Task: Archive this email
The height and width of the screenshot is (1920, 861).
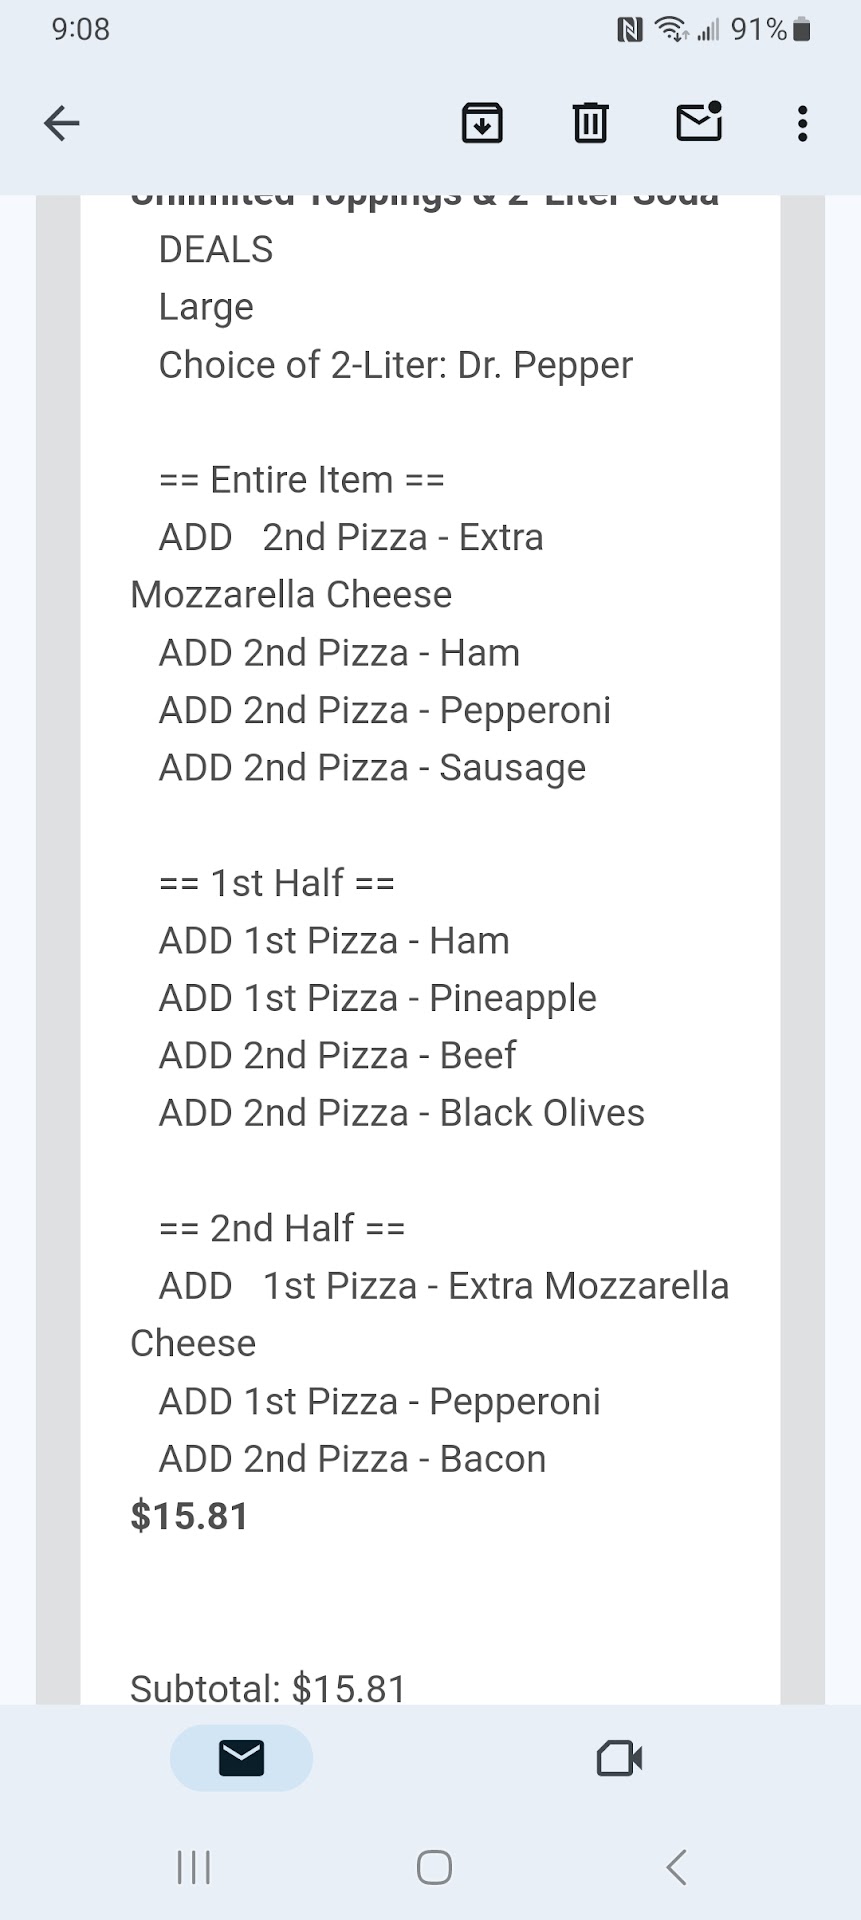Action: (x=482, y=124)
